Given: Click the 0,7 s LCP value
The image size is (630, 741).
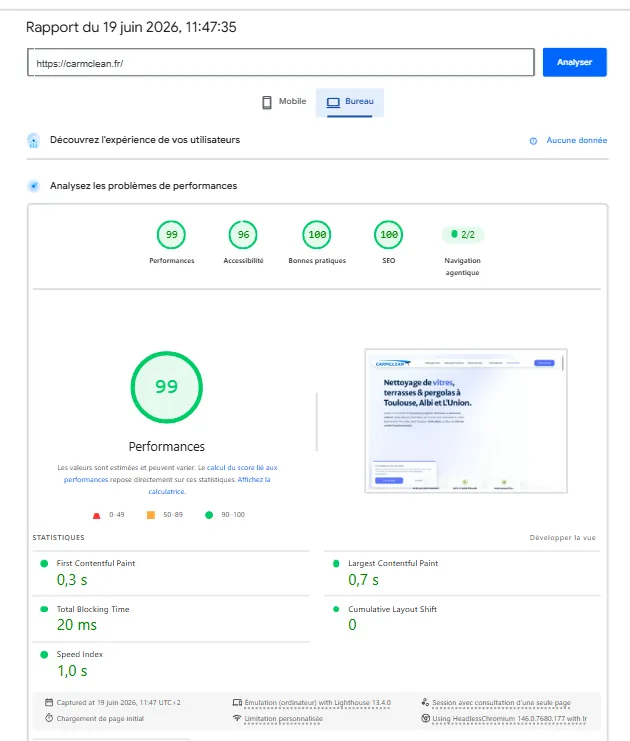Looking at the screenshot, I should point(363,580).
